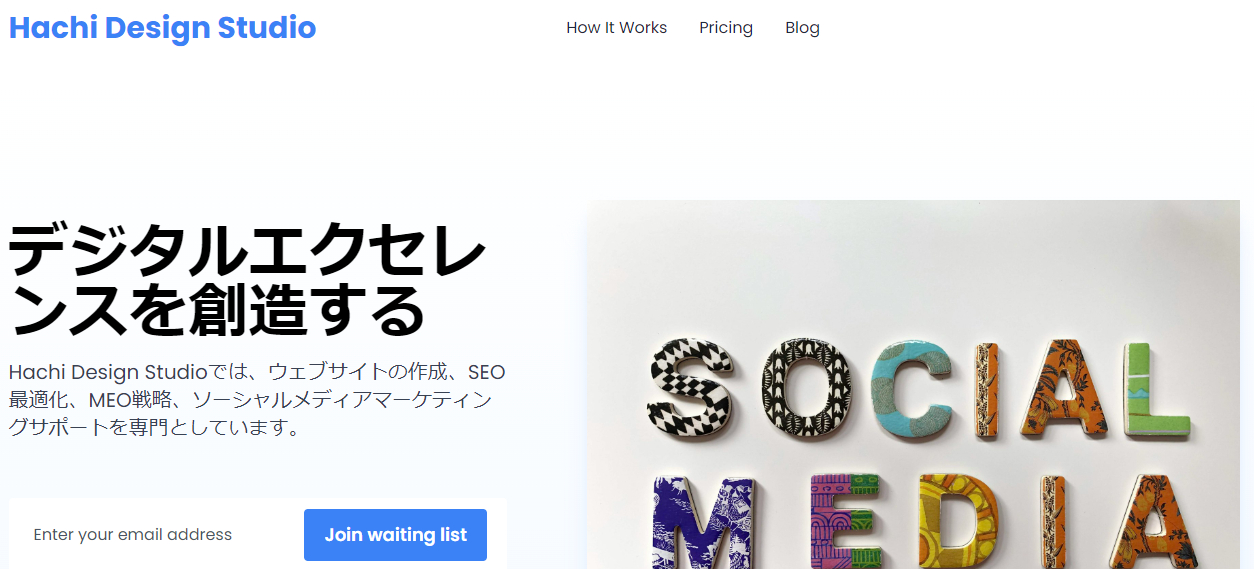Click the Hachi Design Studio description paragraph
The width and height of the screenshot is (1254, 569).
pos(257,400)
